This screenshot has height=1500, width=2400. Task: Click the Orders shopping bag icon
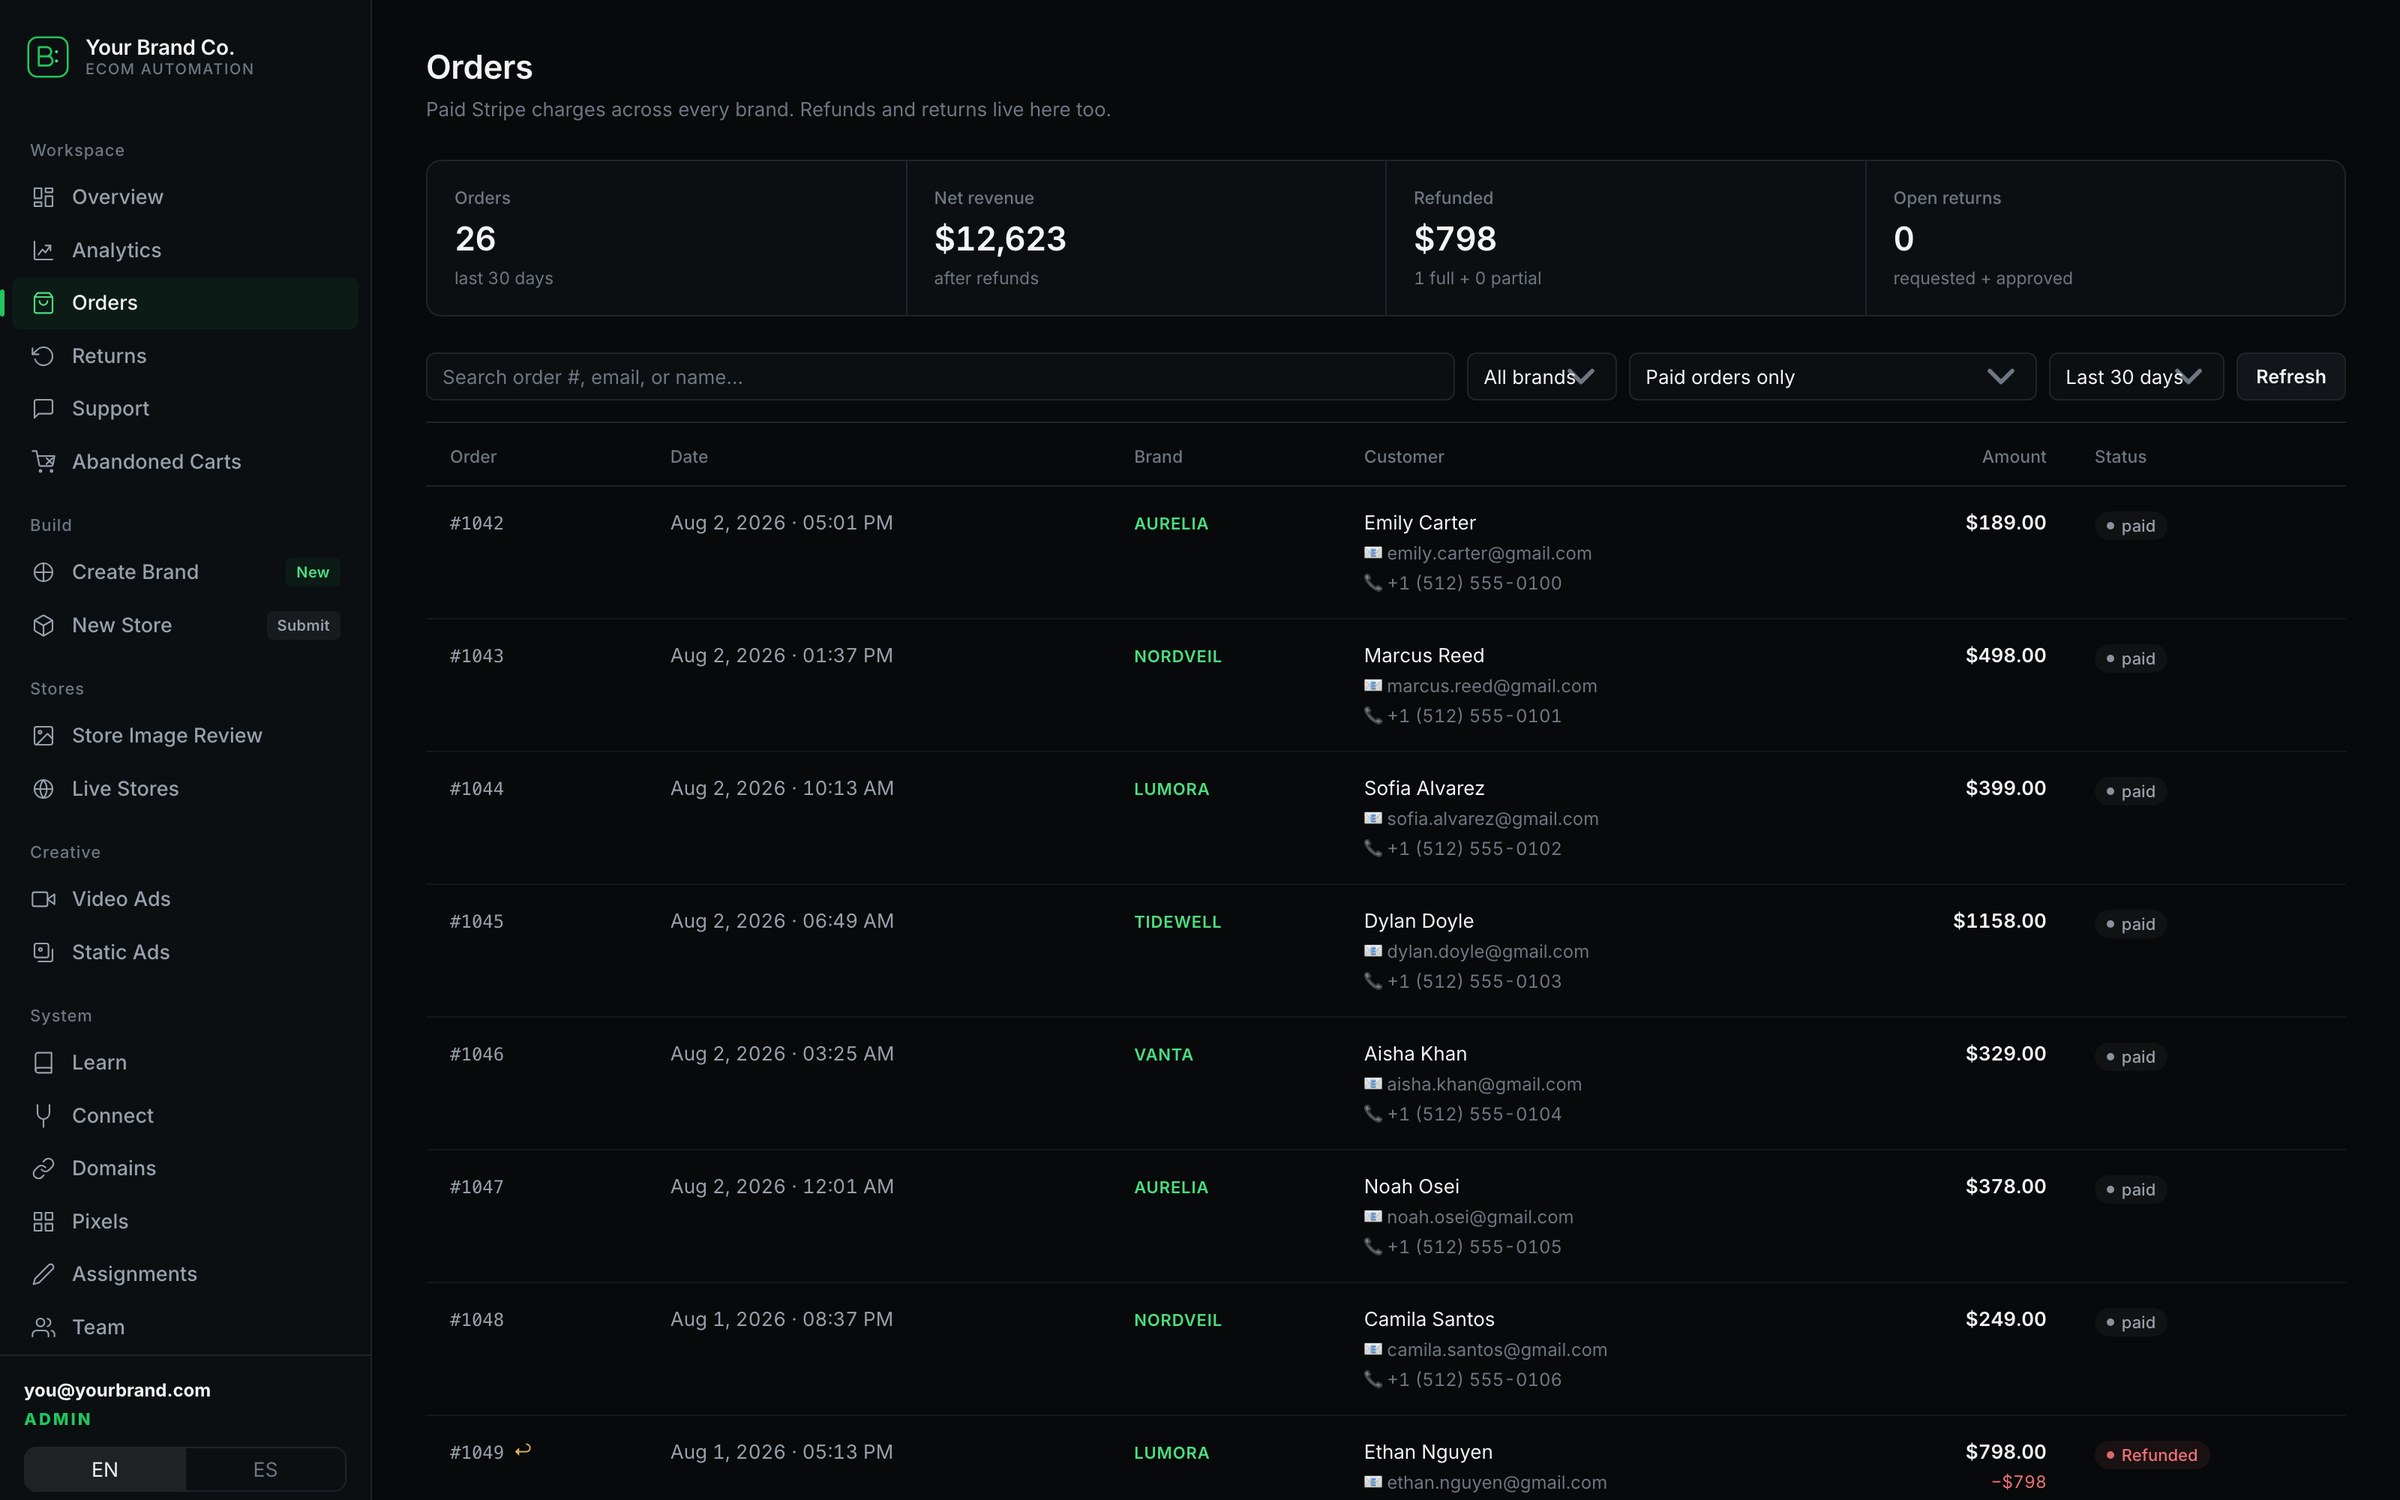[43, 303]
